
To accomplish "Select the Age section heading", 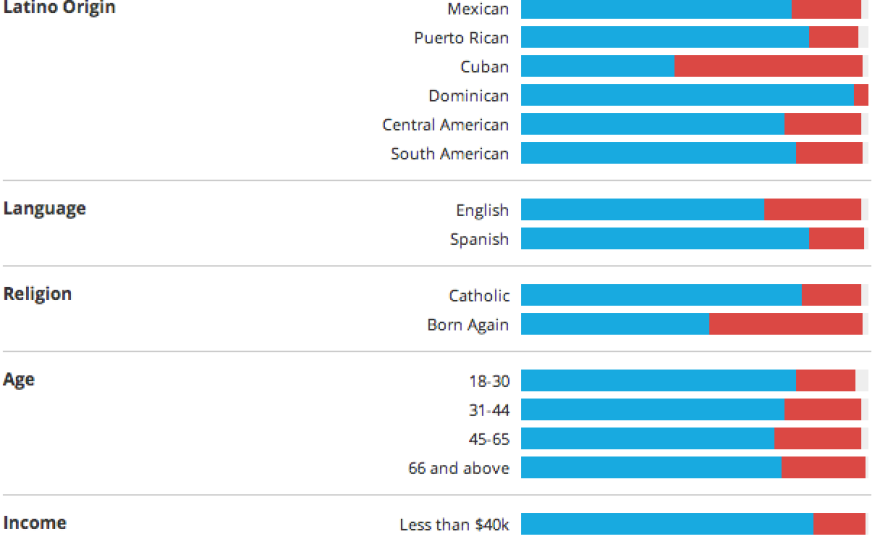I will point(19,380).
